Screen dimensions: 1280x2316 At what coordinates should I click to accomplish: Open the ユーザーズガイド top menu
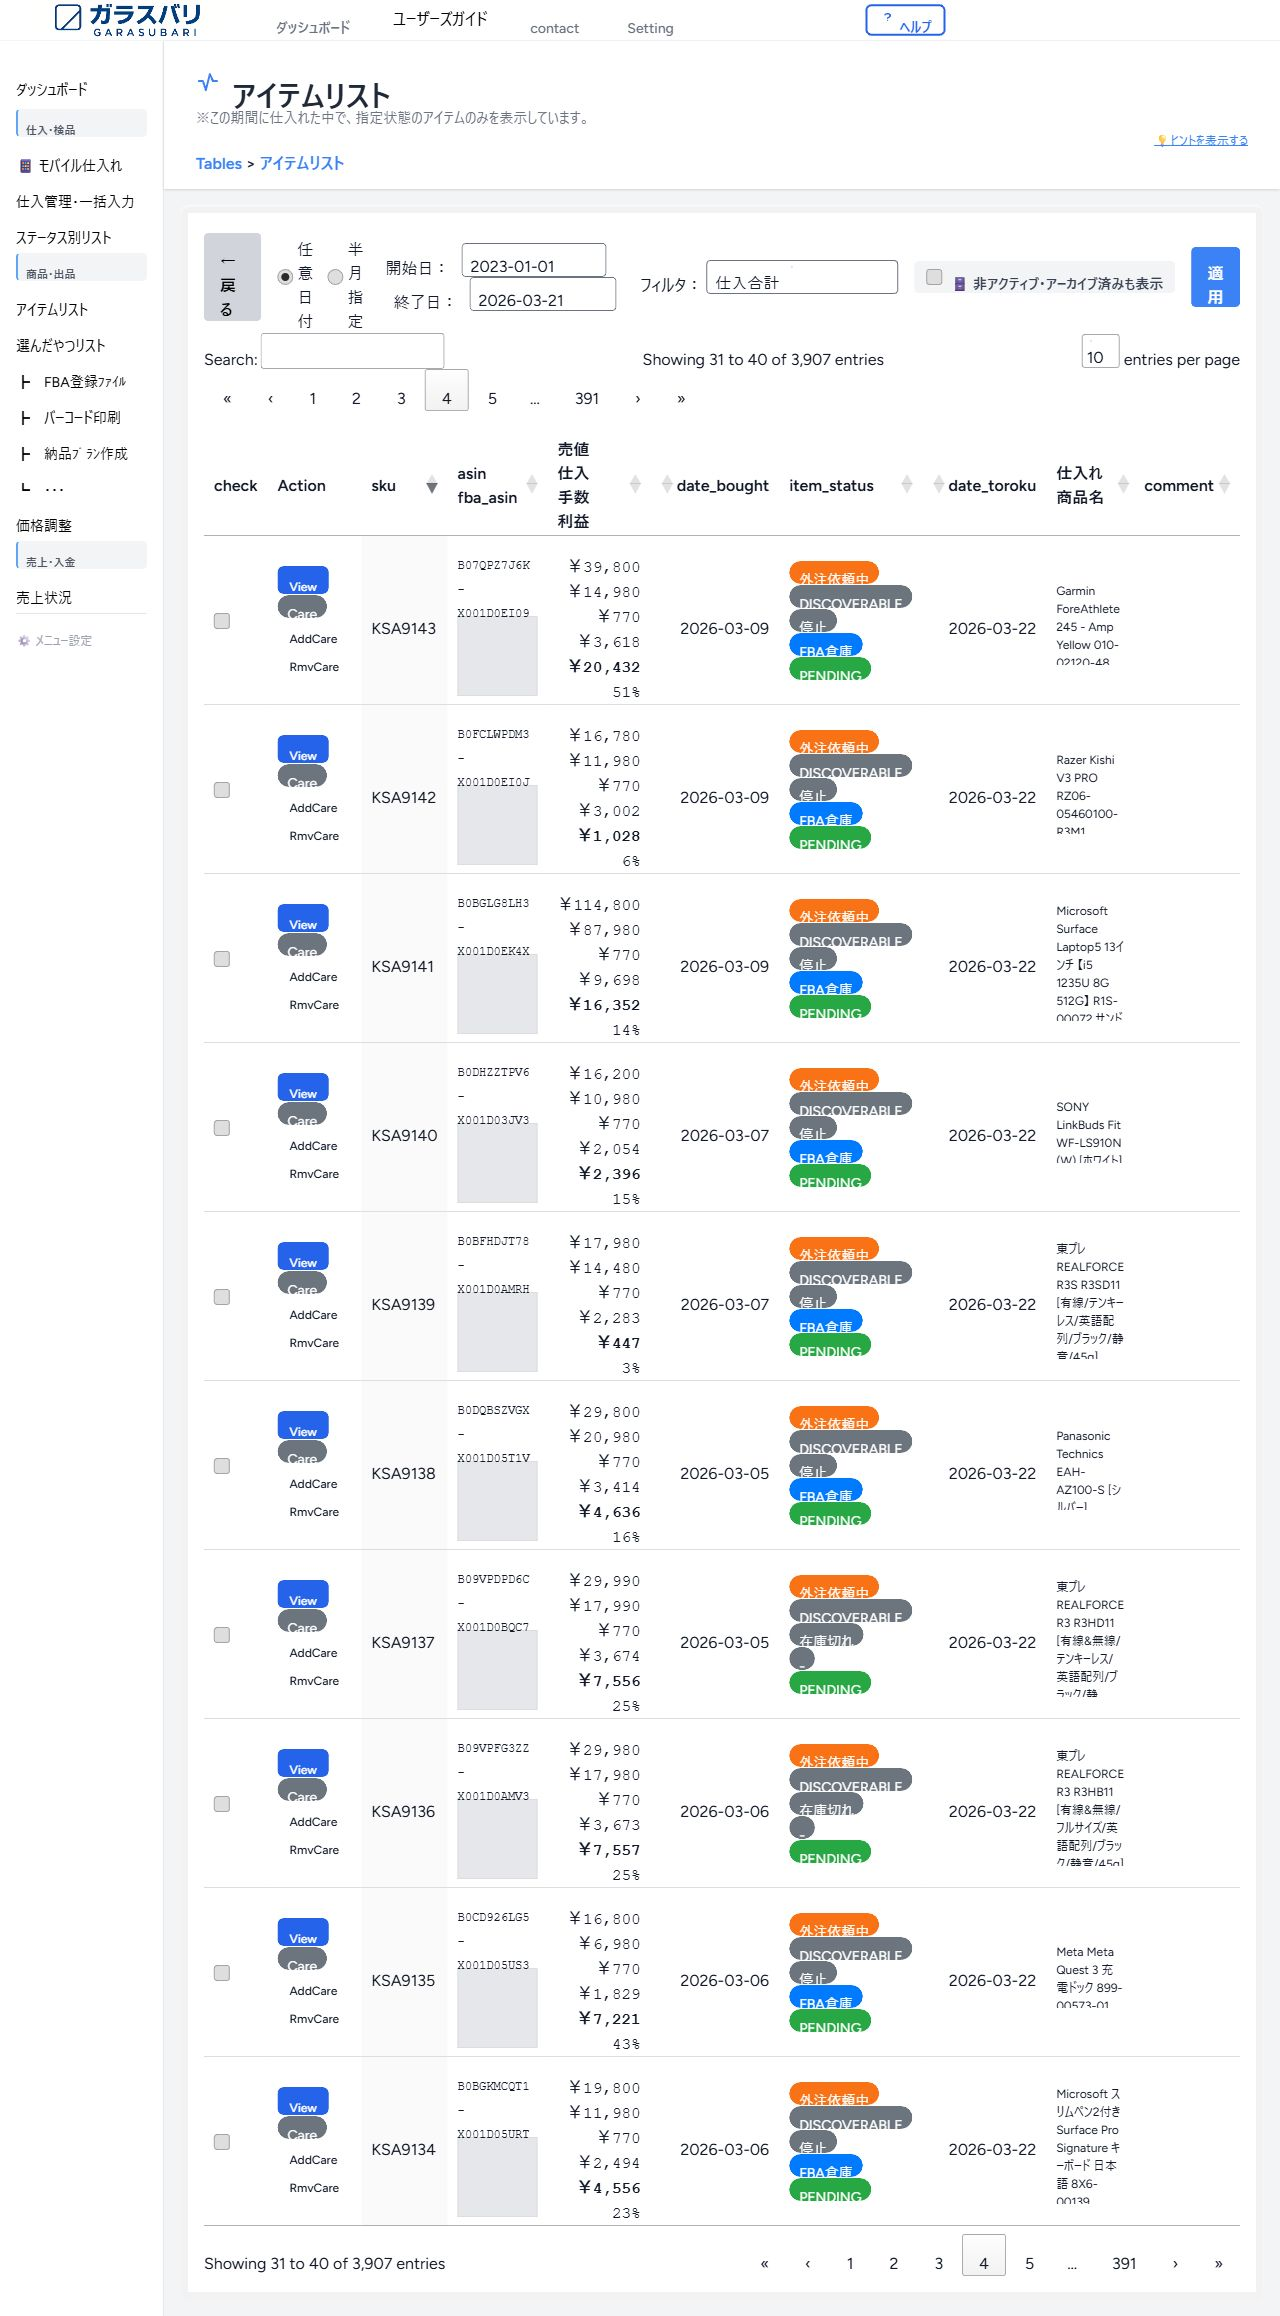[x=440, y=19]
